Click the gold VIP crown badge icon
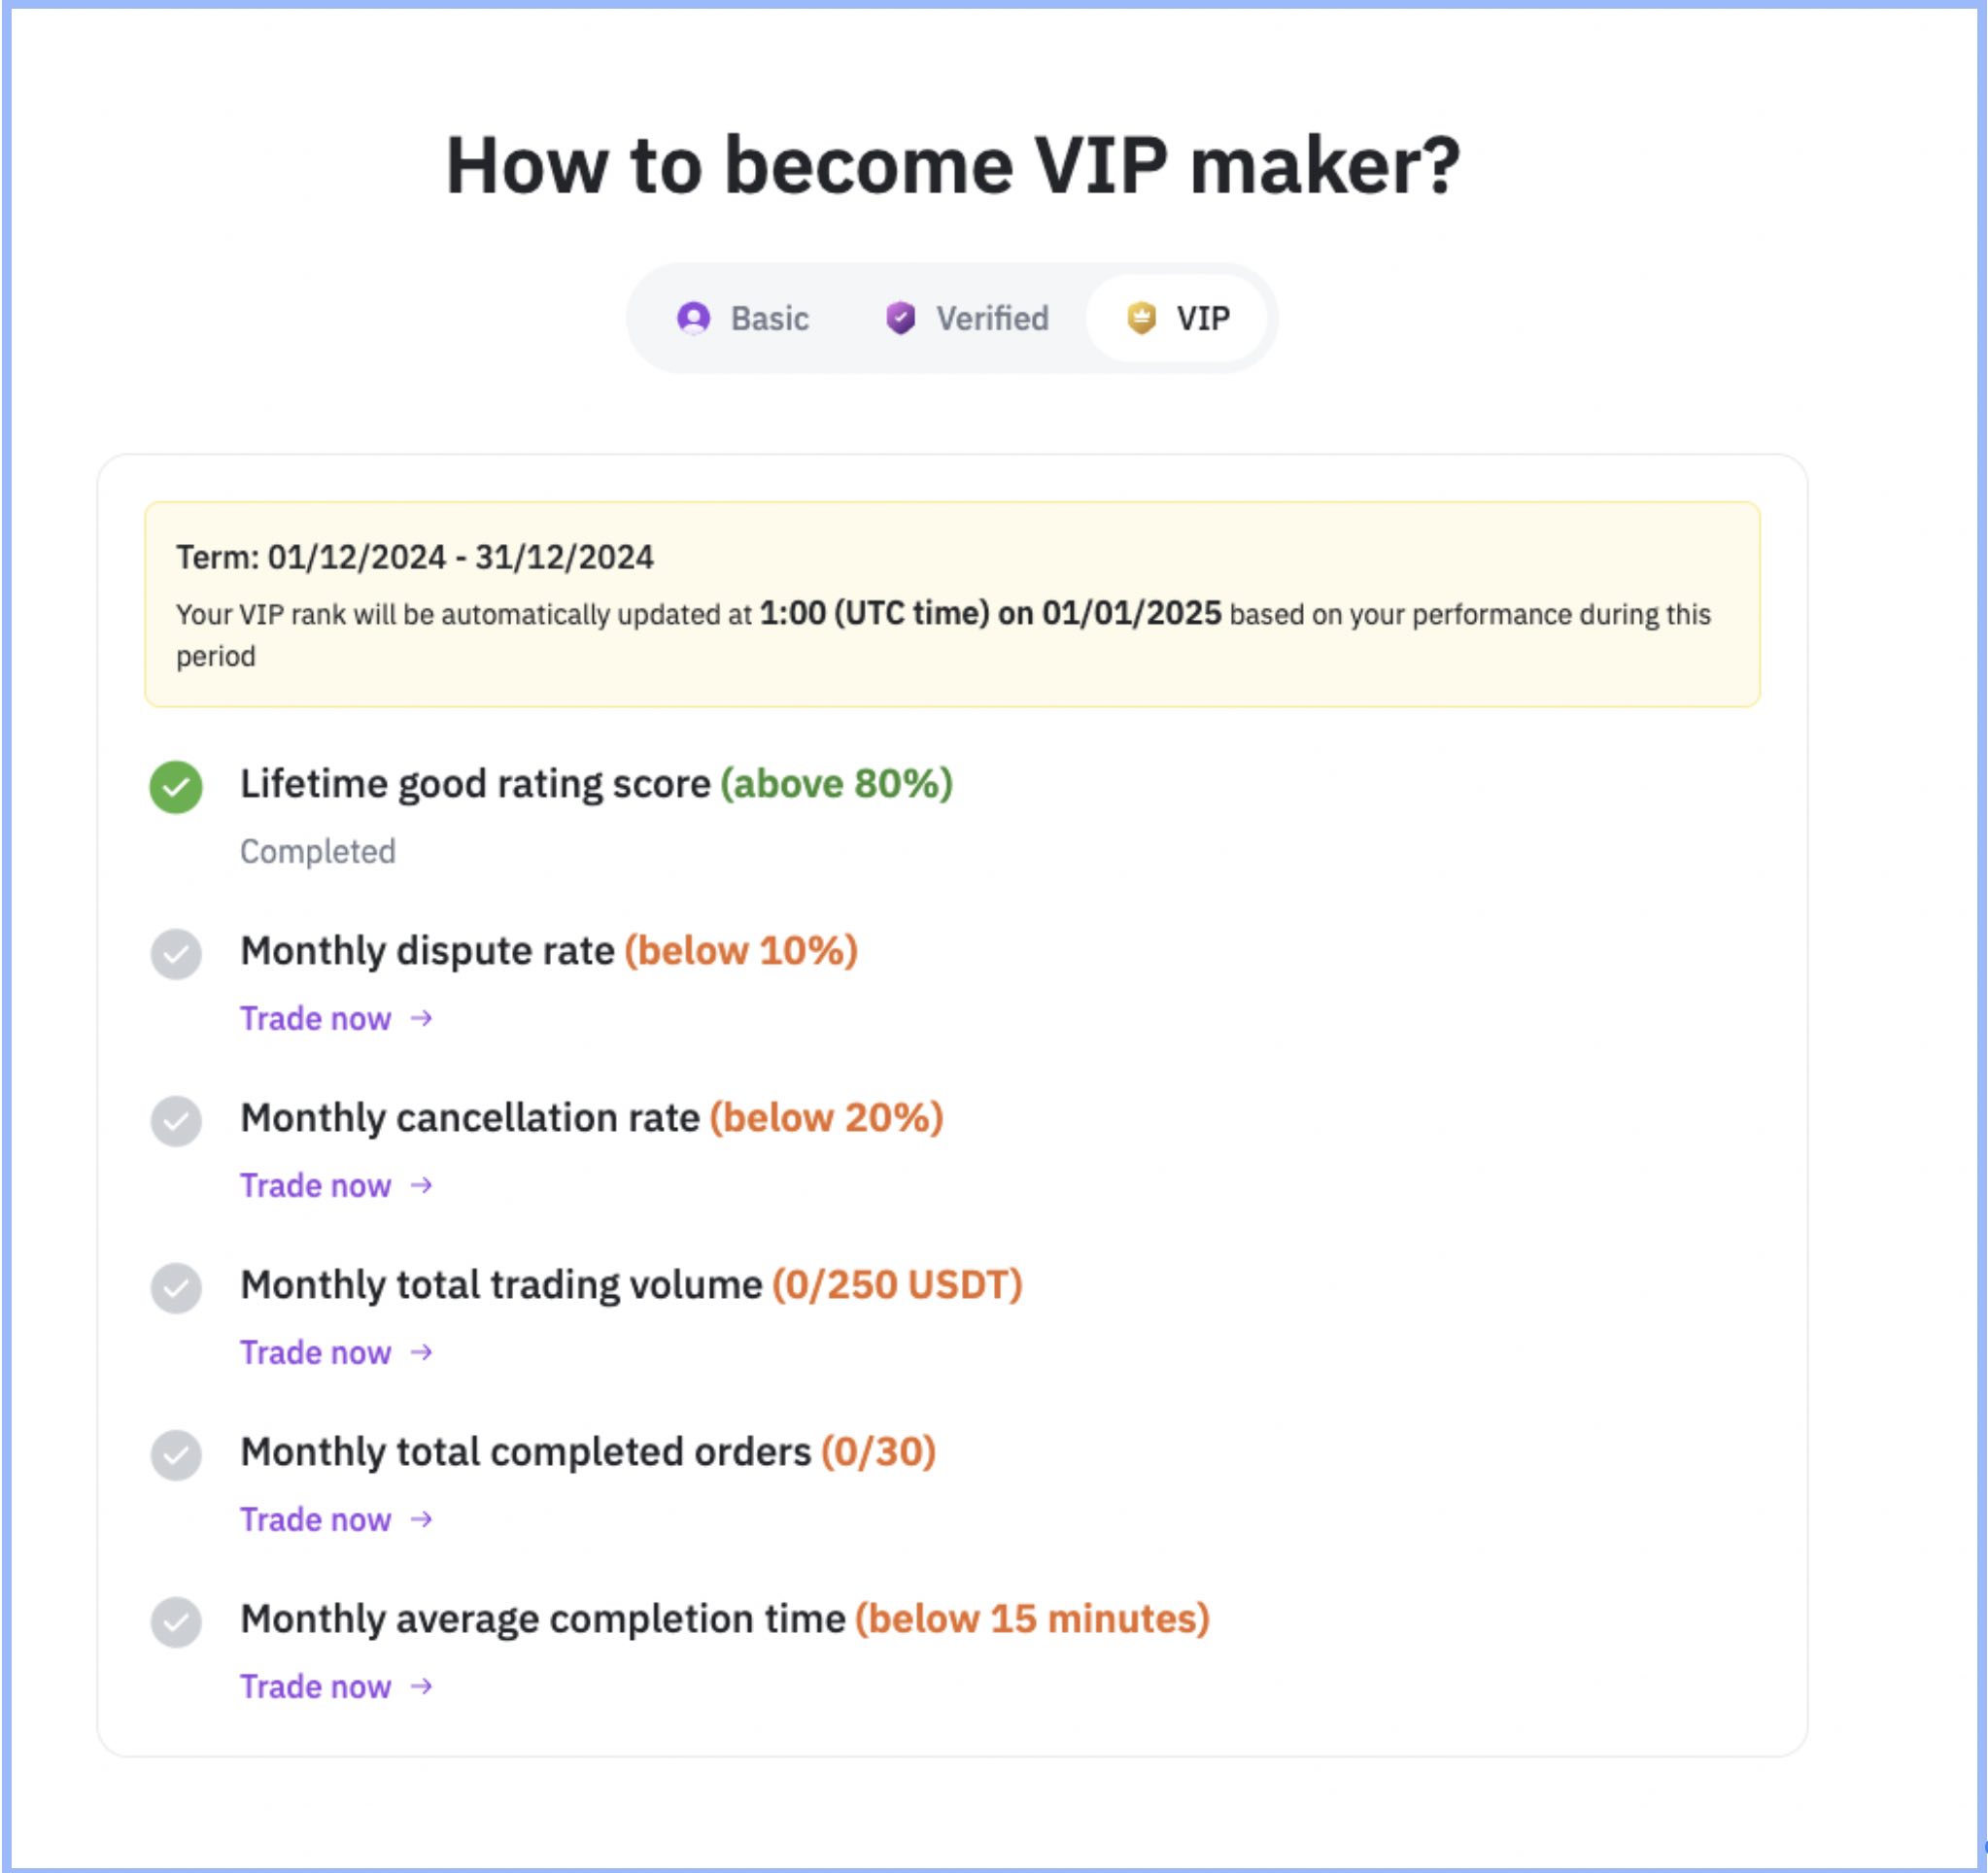Screen dimensions: 1988x1873 point(1140,318)
